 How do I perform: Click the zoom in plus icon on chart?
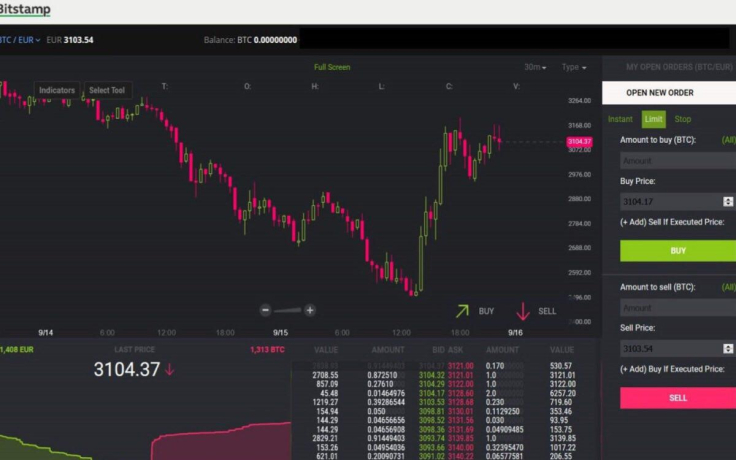pos(310,310)
